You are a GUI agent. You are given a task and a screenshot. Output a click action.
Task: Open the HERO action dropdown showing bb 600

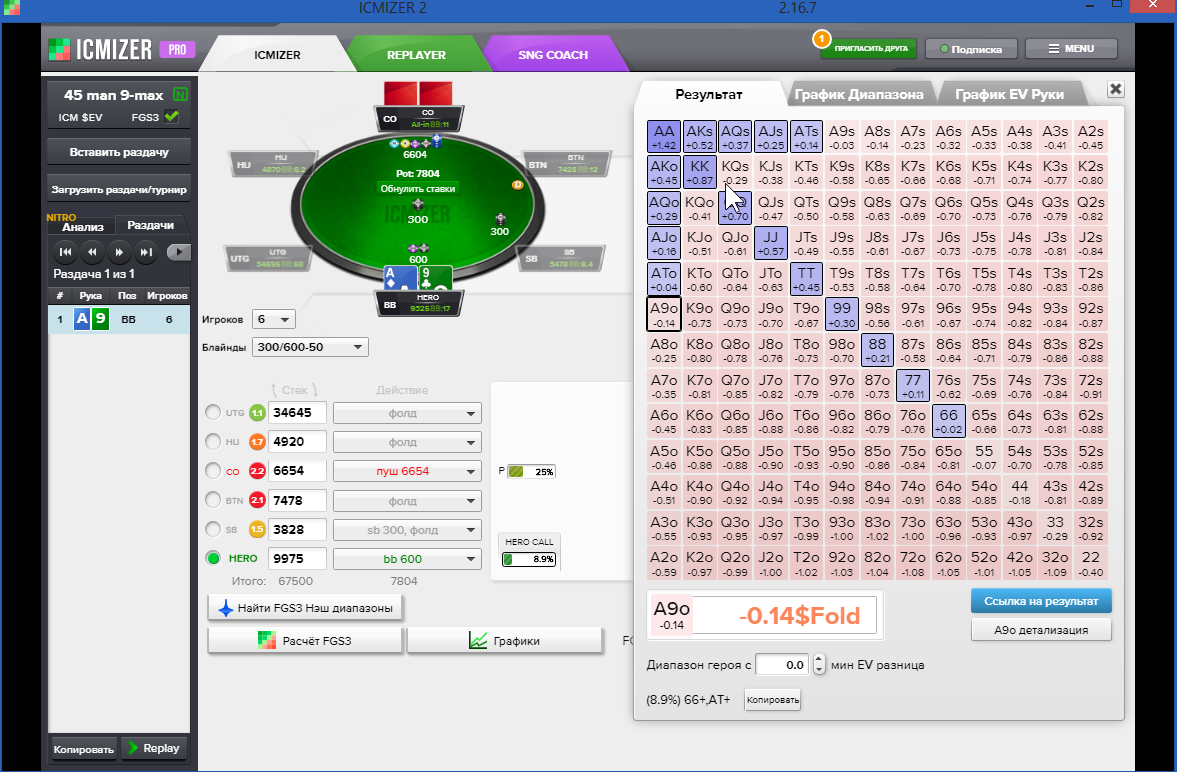point(407,559)
